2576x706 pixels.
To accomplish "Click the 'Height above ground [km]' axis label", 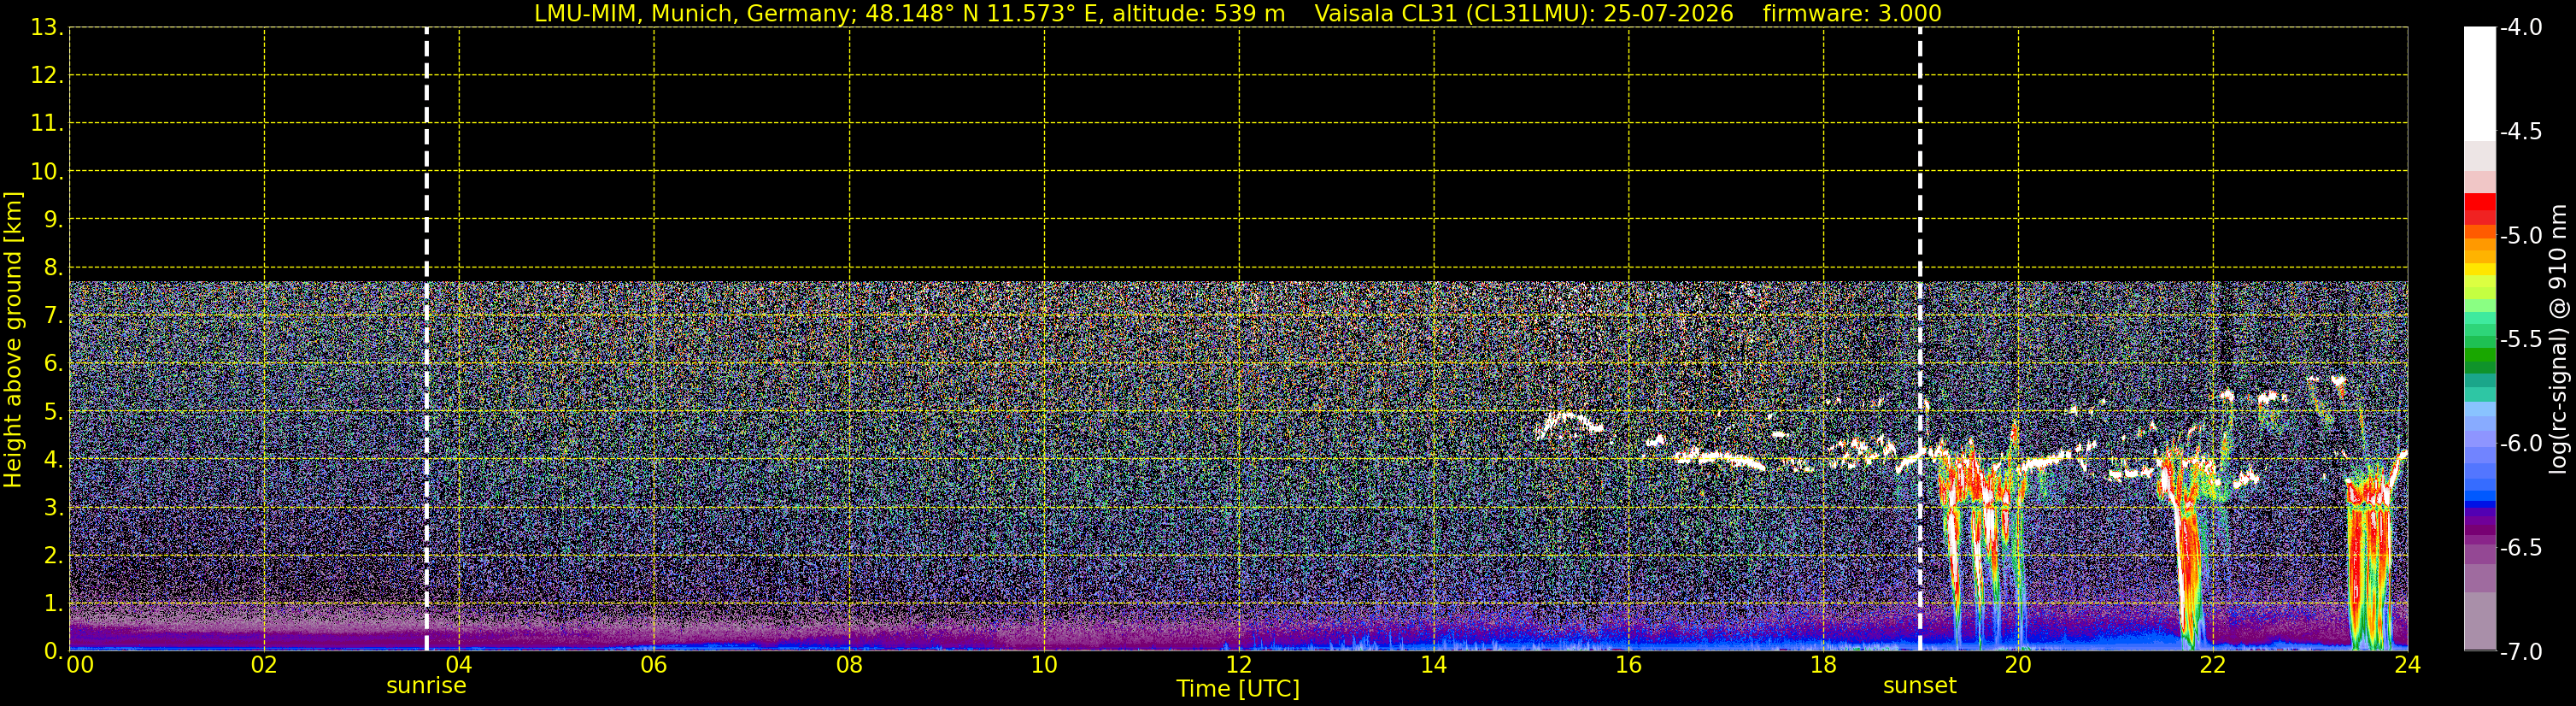I will pos(13,340).
